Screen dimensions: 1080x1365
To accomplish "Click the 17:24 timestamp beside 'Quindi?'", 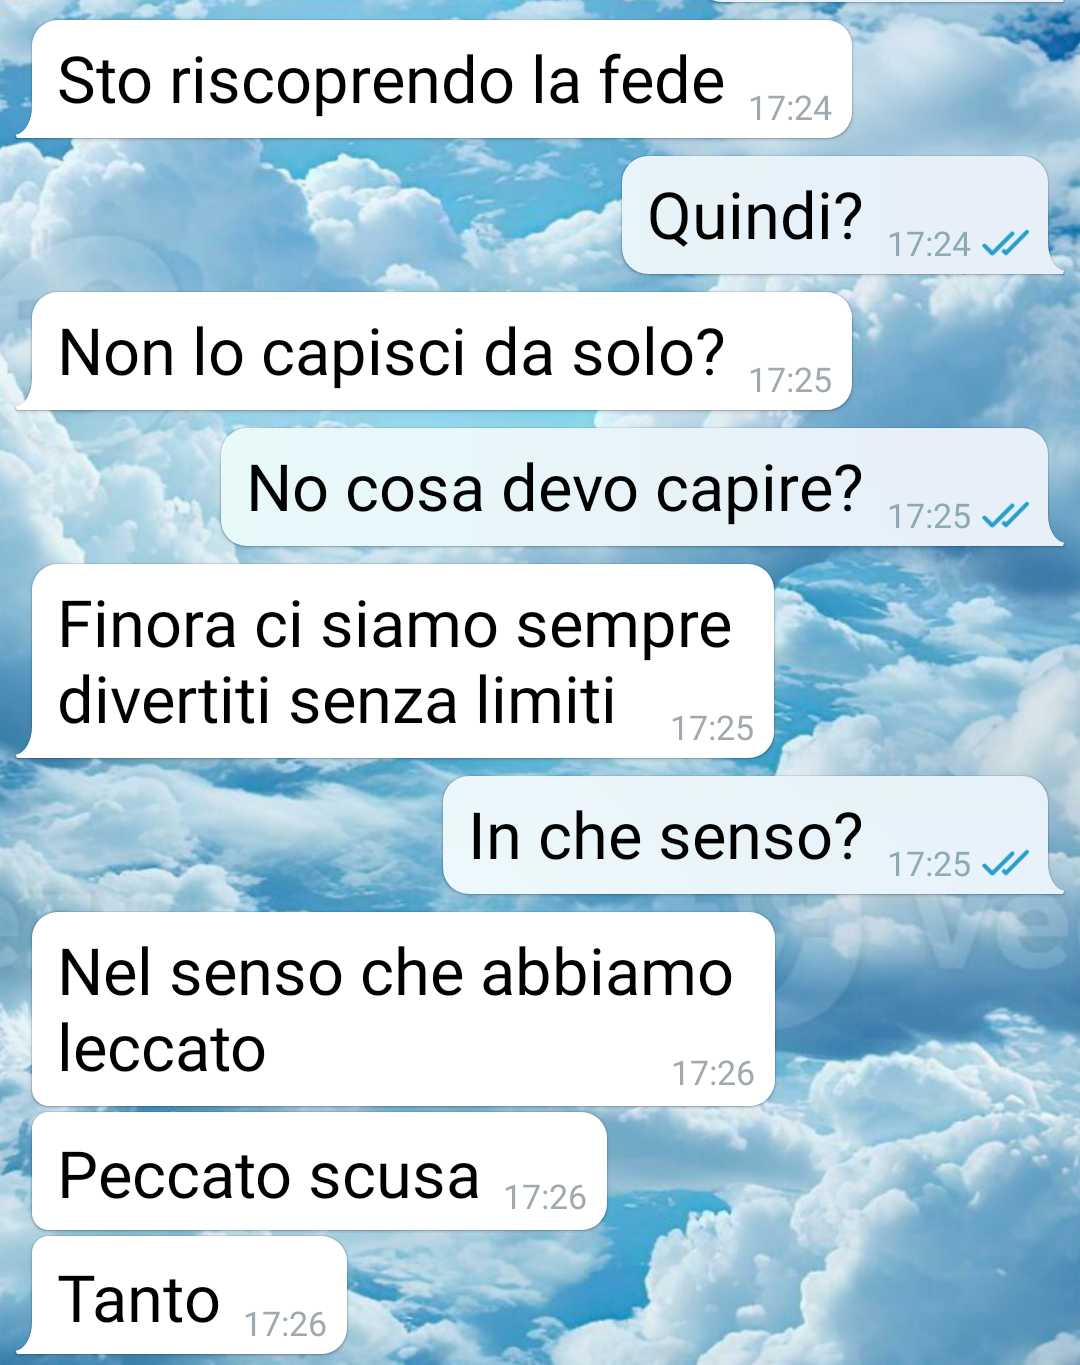I will point(929,244).
